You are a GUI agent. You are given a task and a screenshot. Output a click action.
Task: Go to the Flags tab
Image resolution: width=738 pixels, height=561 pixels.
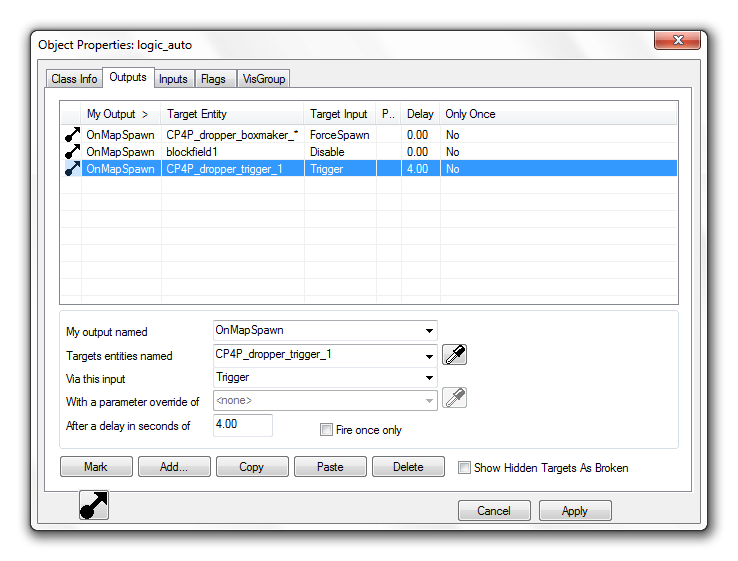pyautogui.click(x=213, y=79)
